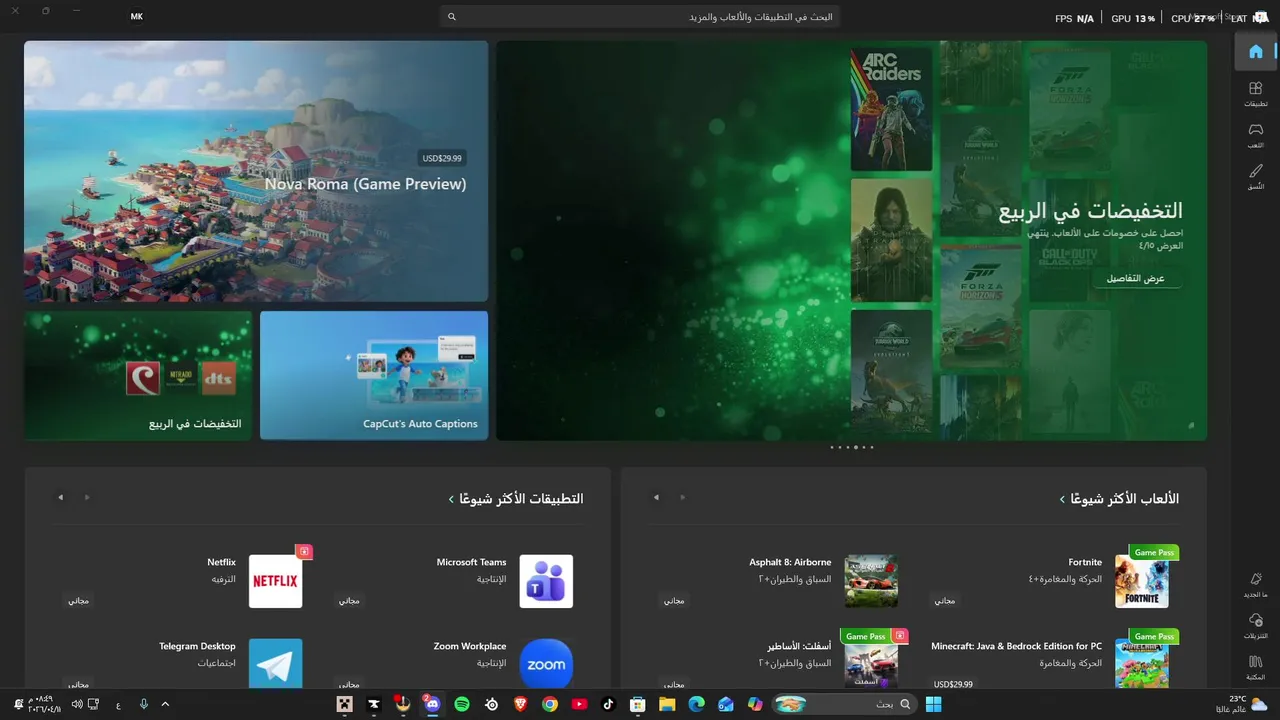Click the magnifier icon in the store search
The image size is (1280, 720).
click(x=451, y=17)
